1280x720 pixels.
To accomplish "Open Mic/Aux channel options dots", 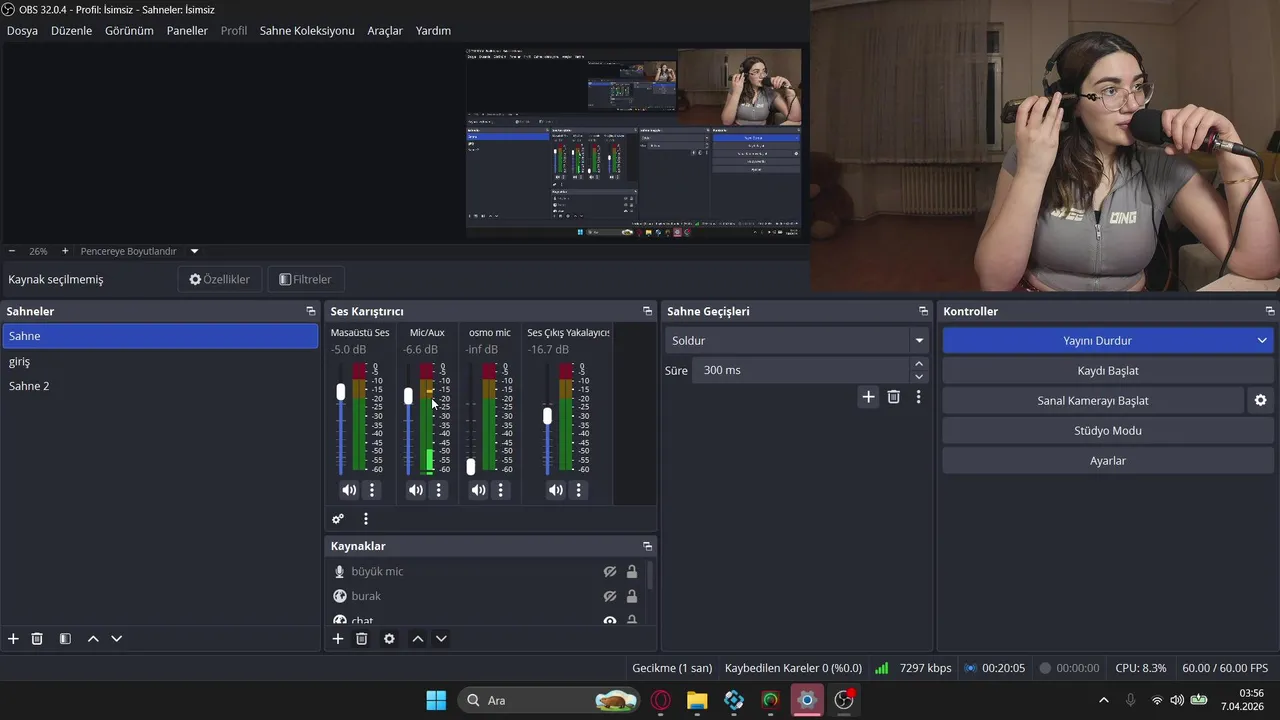I will pos(438,490).
